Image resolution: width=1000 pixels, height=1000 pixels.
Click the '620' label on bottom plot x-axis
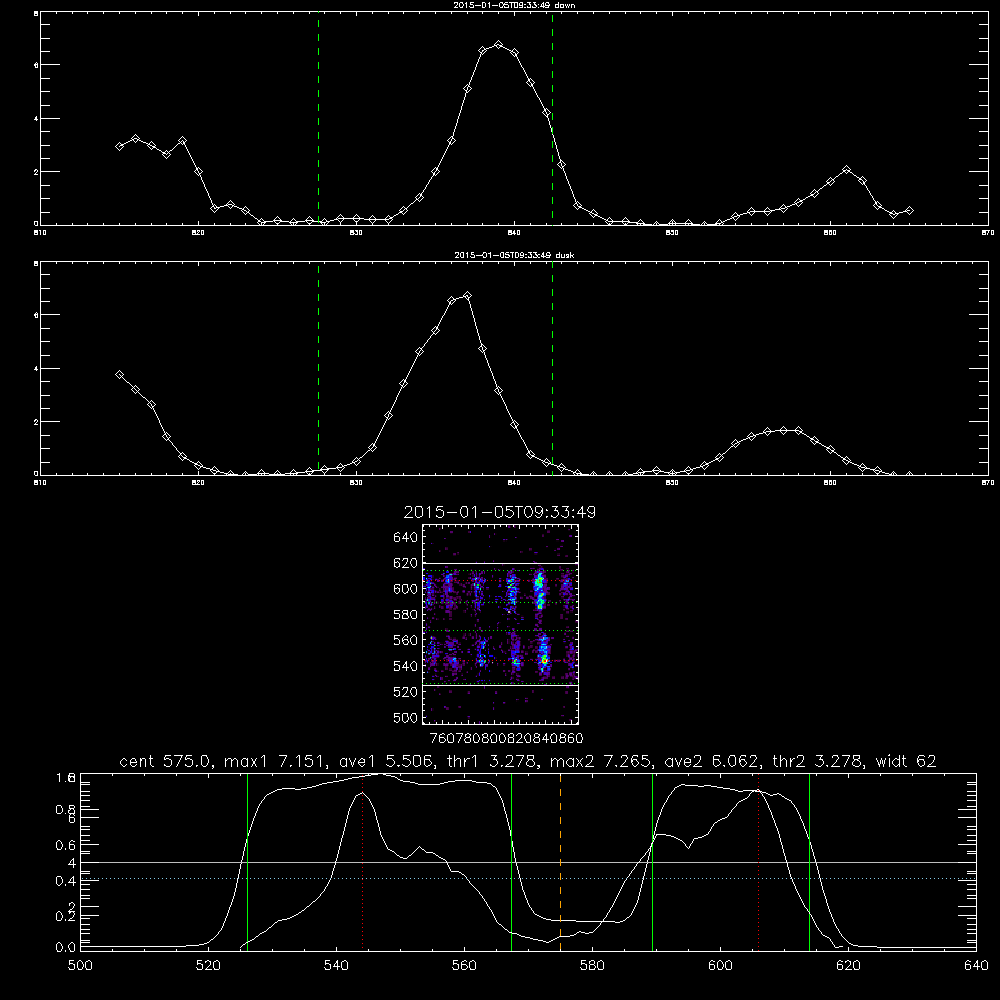[848, 966]
